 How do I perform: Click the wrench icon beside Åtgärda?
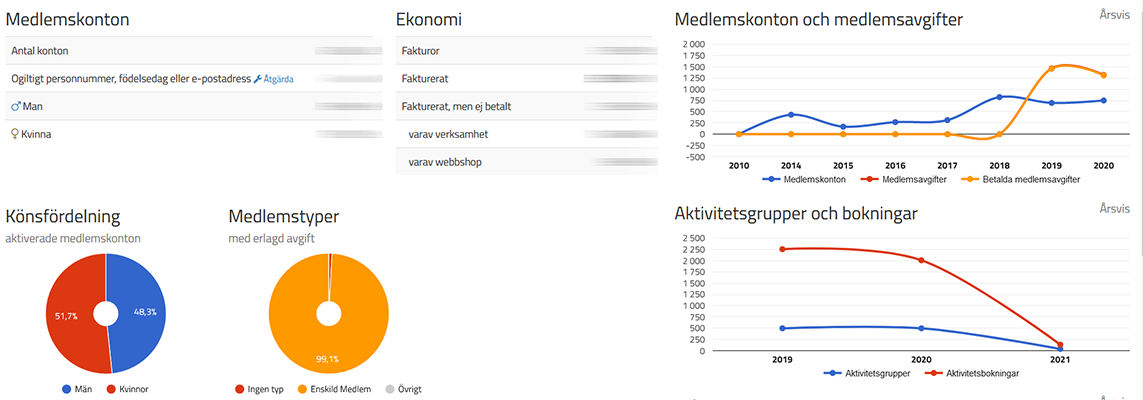point(257,79)
